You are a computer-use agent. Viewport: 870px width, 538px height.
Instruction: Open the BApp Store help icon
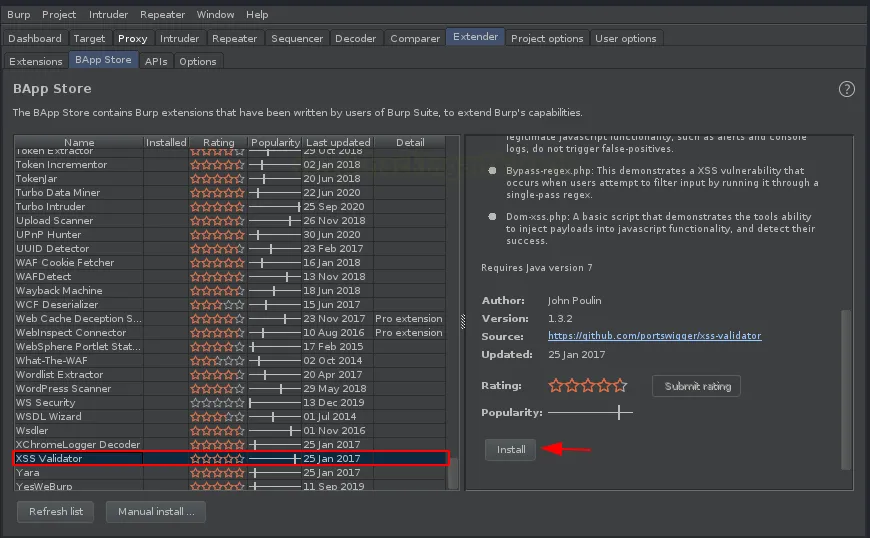(847, 89)
